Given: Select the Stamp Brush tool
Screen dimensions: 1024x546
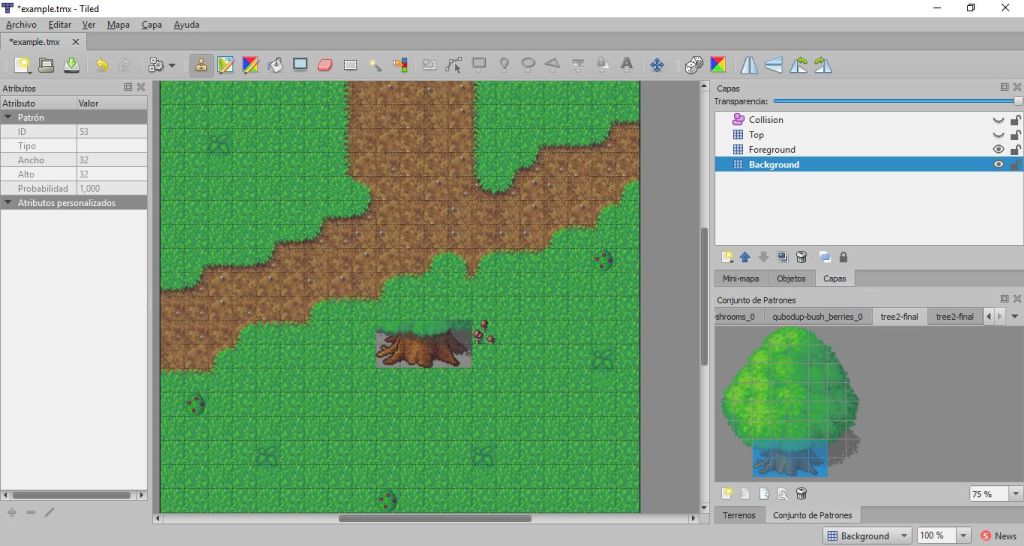Looking at the screenshot, I should (x=200, y=65).
